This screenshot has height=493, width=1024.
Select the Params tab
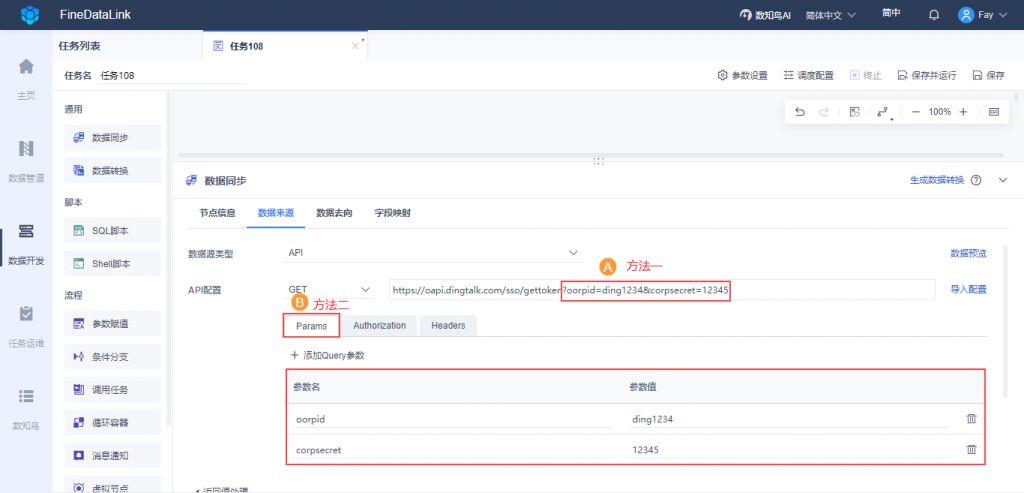pyautogui.click(x=312, y=326)
